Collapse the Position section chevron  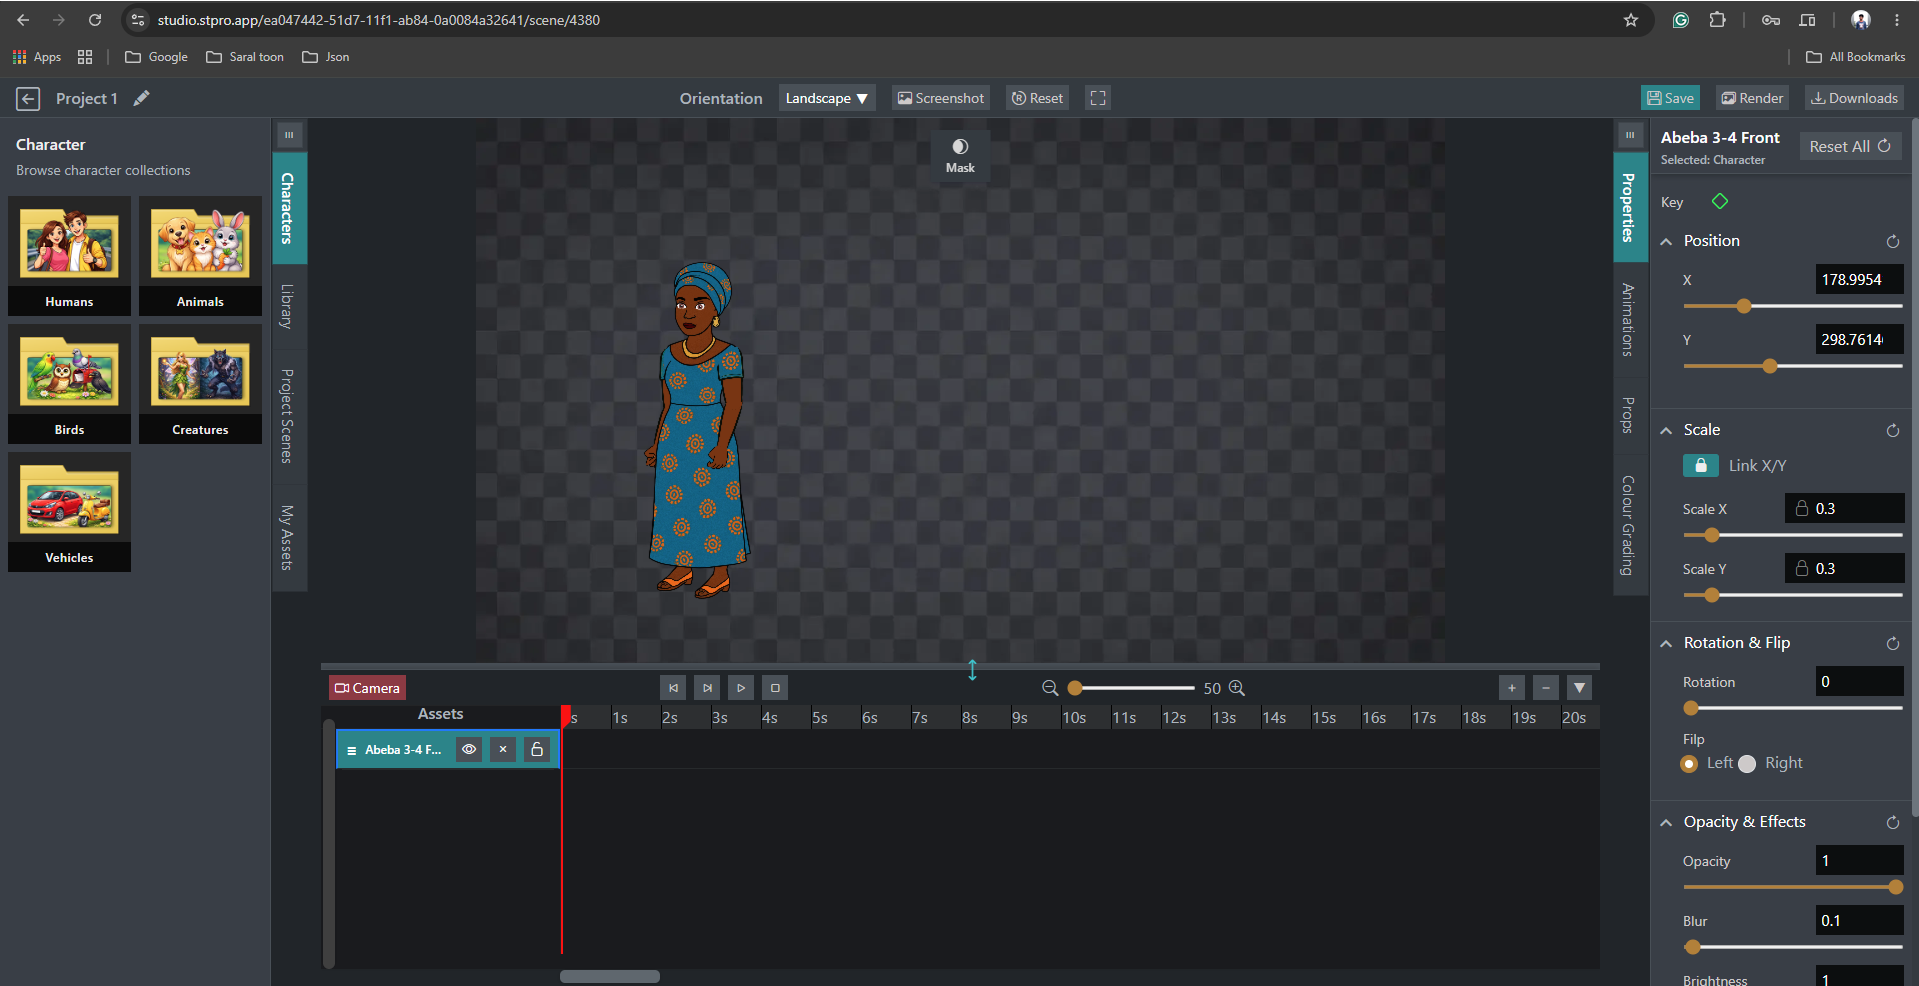pyautogui.click(x=1666, y=242)
